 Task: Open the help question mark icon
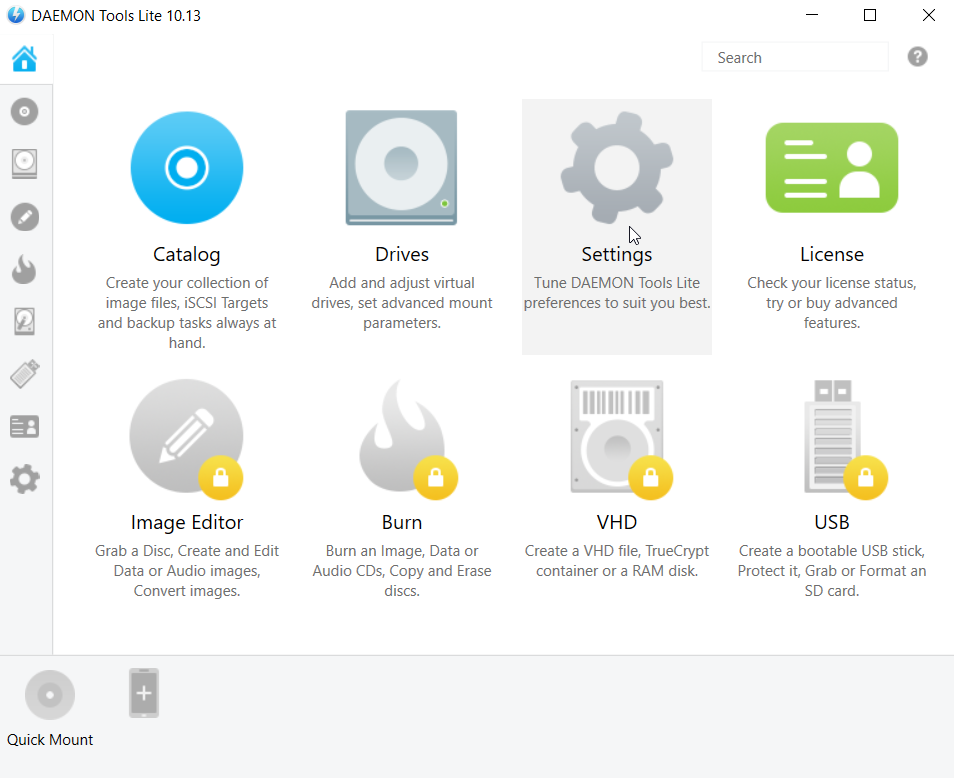click(917, 57)
